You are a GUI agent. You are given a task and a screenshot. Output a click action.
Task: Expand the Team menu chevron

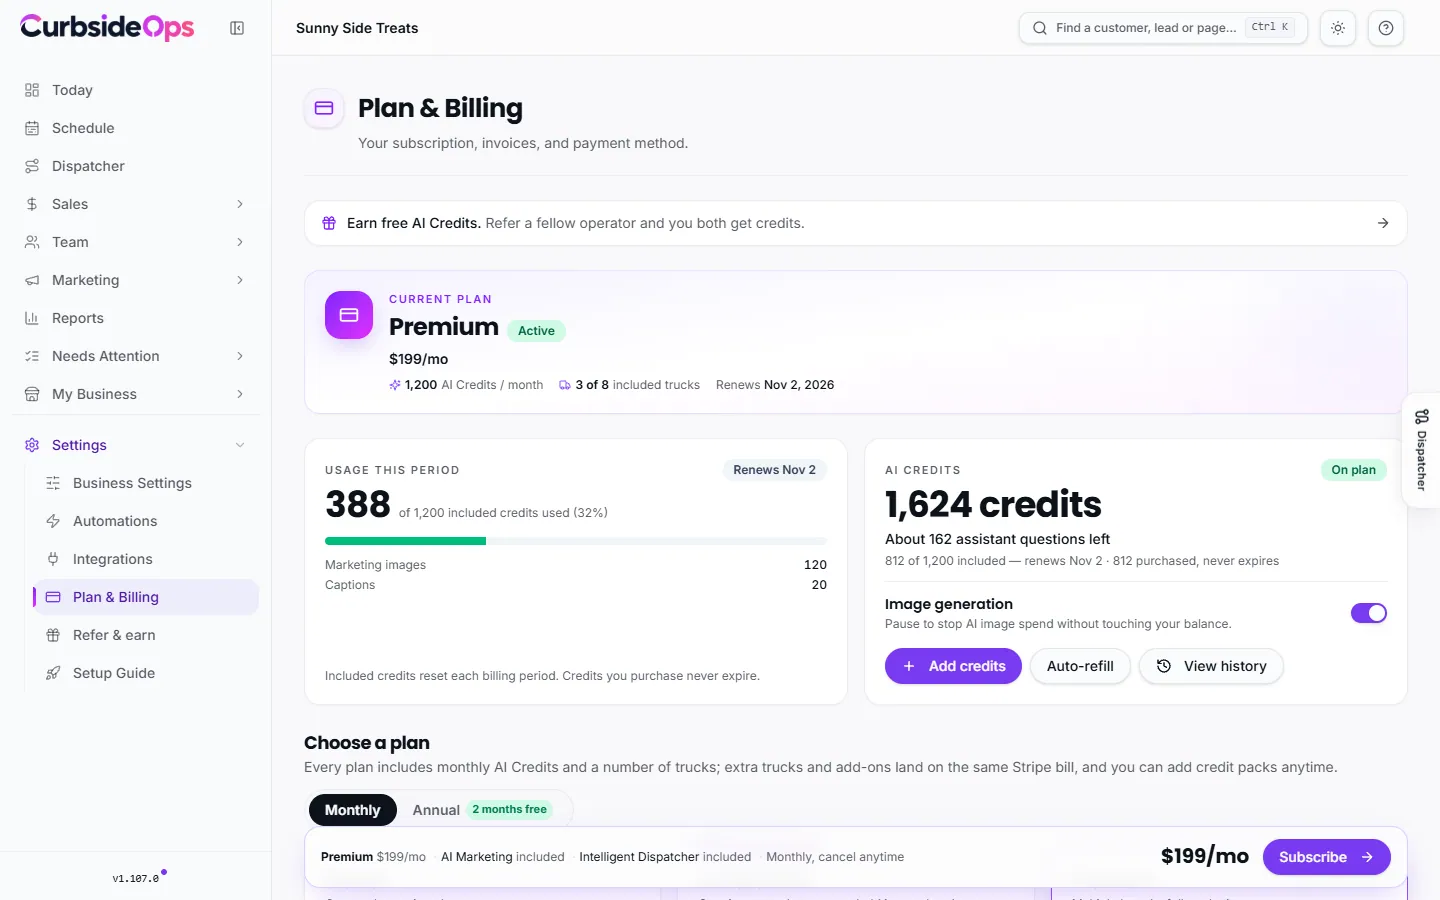[240, 242]
